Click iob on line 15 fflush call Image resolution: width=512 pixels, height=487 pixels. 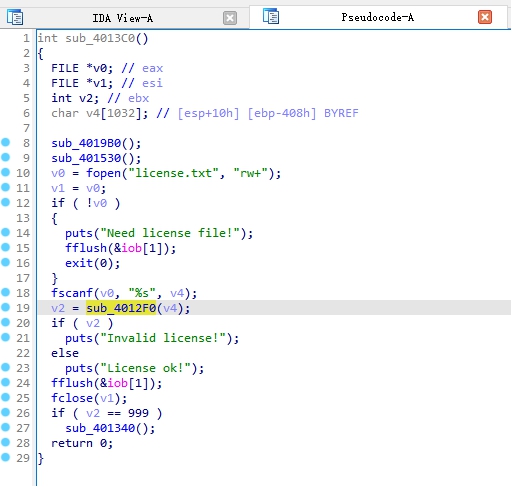(x=131, y=248)
